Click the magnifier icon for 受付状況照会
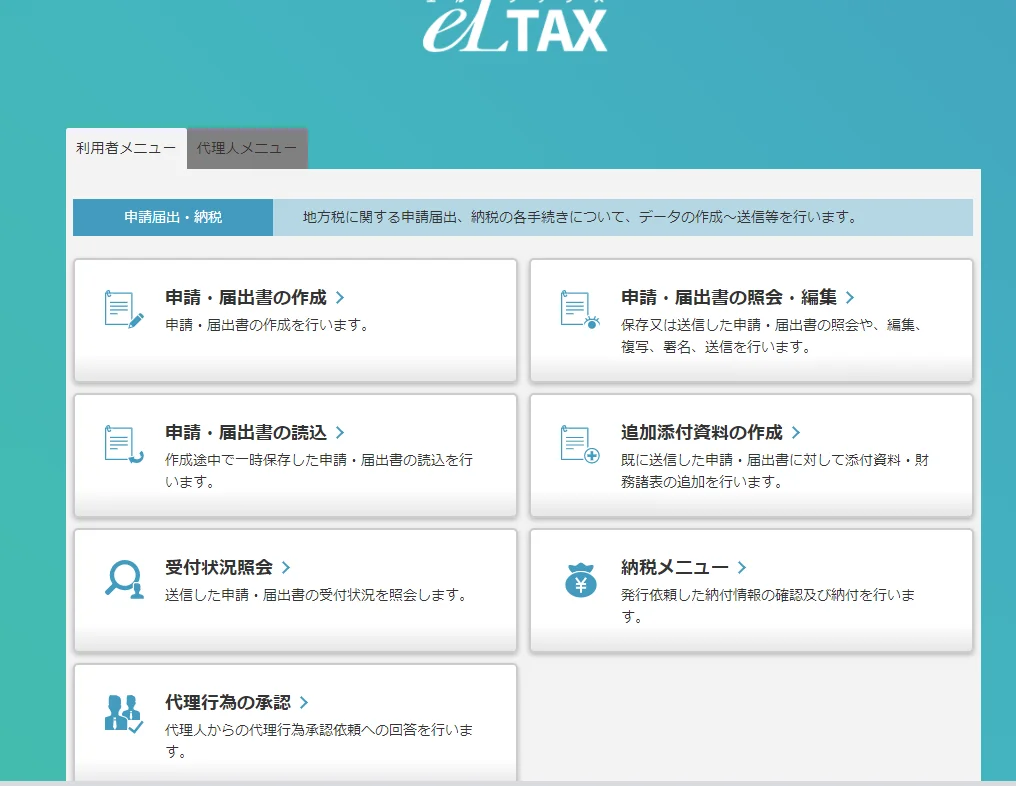This screenshot has width=1016, height=786. (x=124, y=579)
